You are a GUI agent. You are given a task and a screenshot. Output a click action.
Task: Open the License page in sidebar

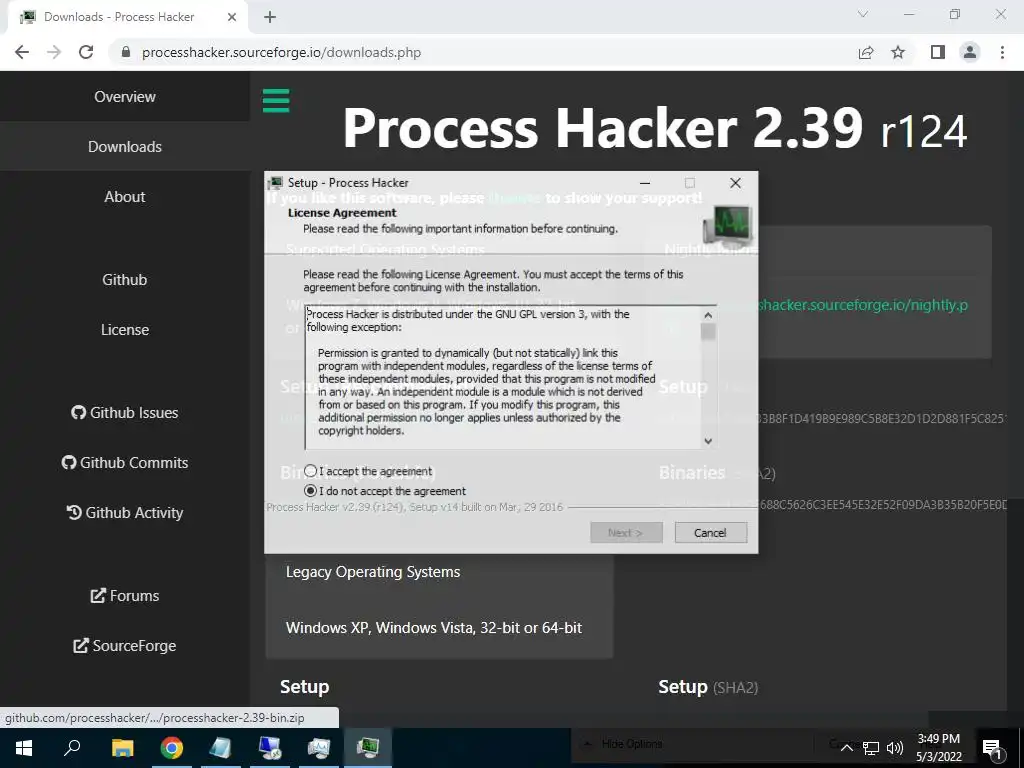tap(125, 330)
